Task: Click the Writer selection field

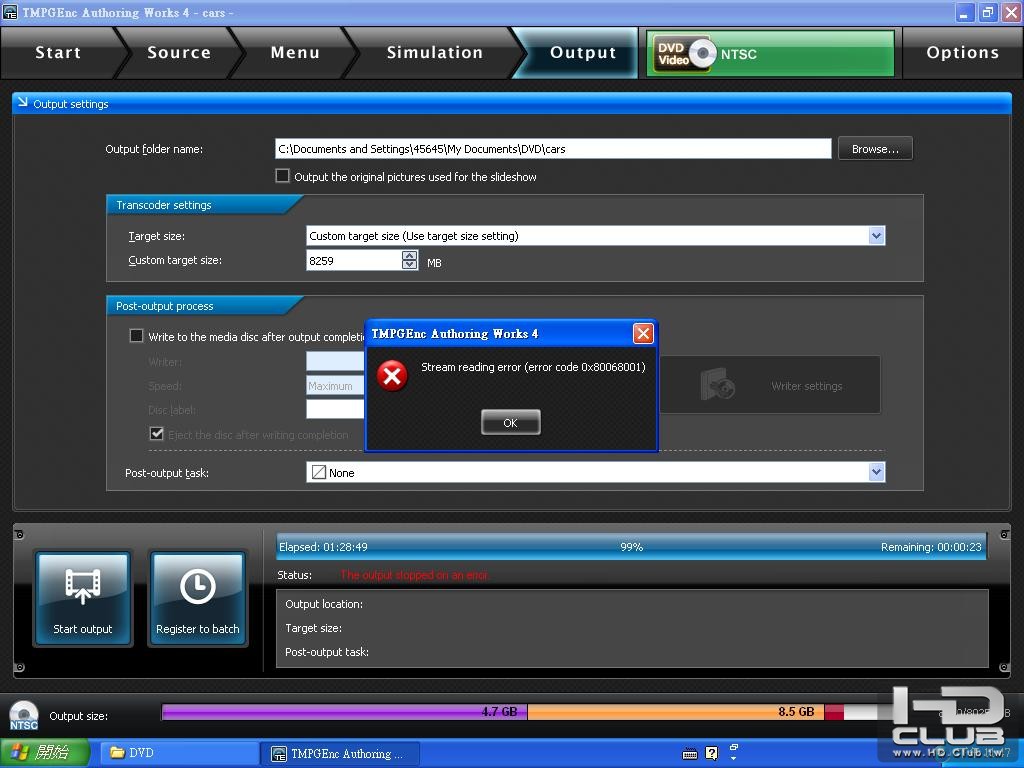Action: tap(336, 361)
